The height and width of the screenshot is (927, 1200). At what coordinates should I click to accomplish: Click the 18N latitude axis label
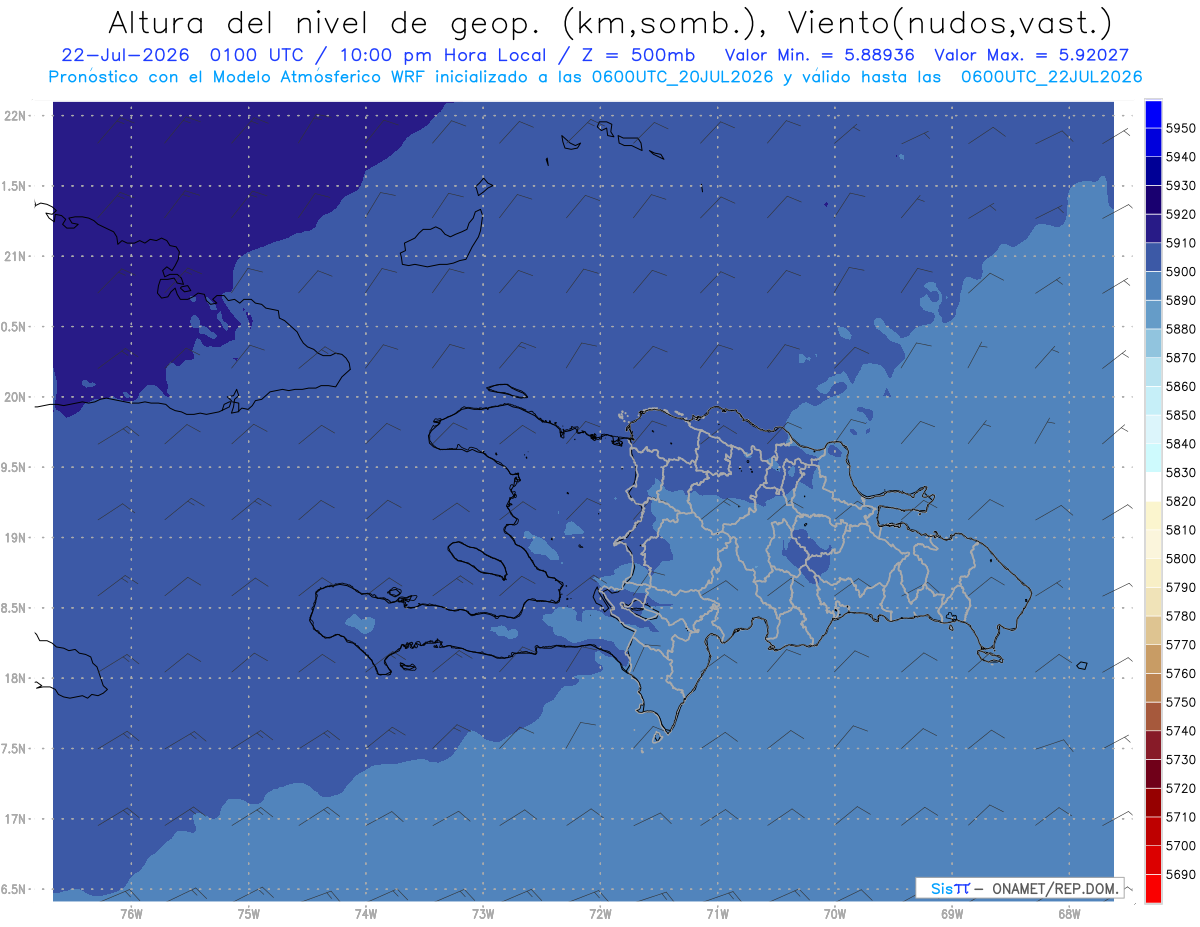(x=14, y=678)
